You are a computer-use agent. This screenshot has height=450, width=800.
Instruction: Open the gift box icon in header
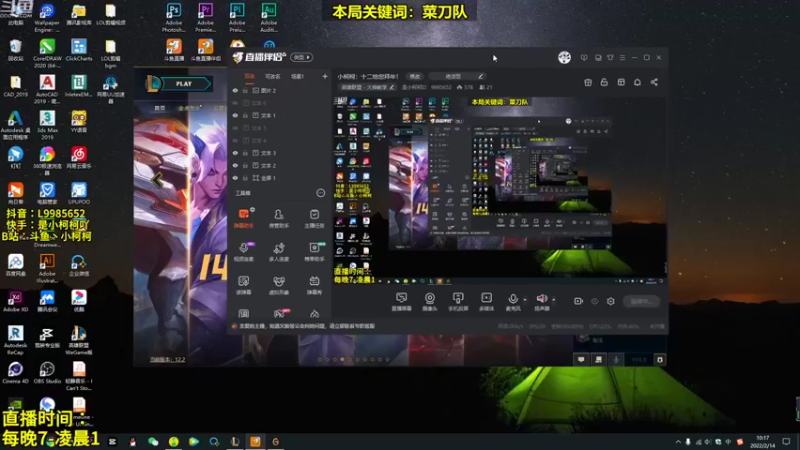(x=588, y=82)
